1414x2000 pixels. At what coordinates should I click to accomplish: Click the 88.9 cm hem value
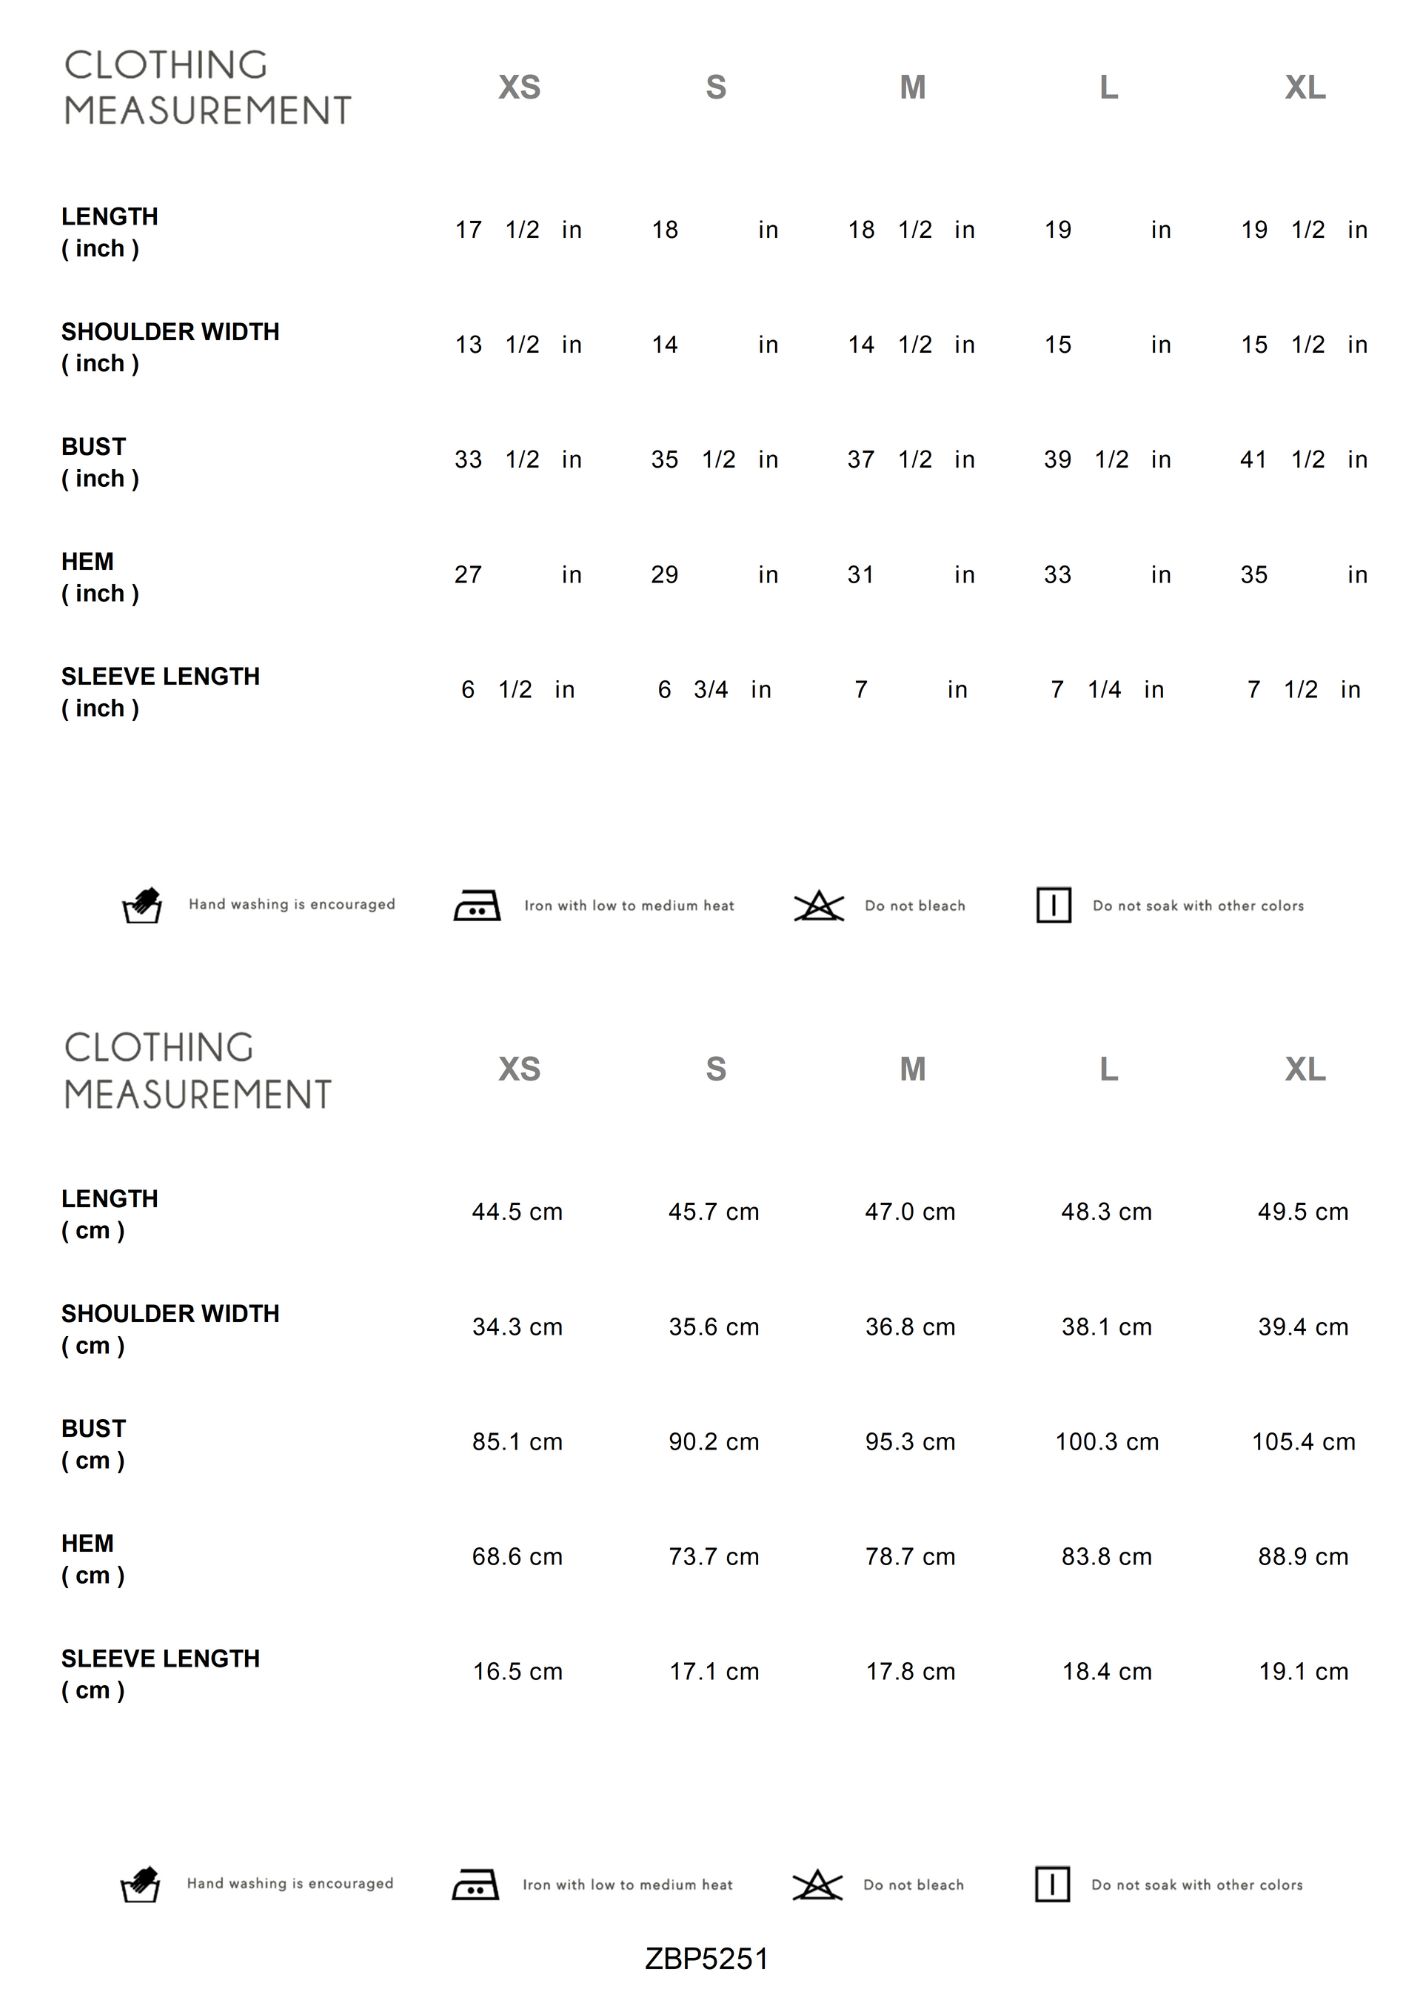[1303, 1556]
